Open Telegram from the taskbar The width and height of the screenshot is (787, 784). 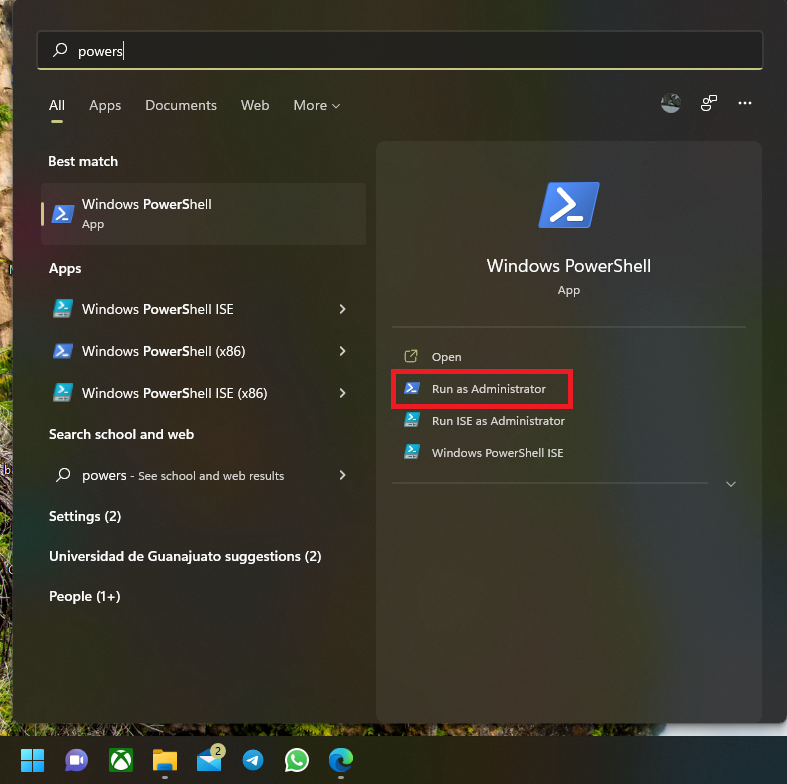[x=253, y=760]
